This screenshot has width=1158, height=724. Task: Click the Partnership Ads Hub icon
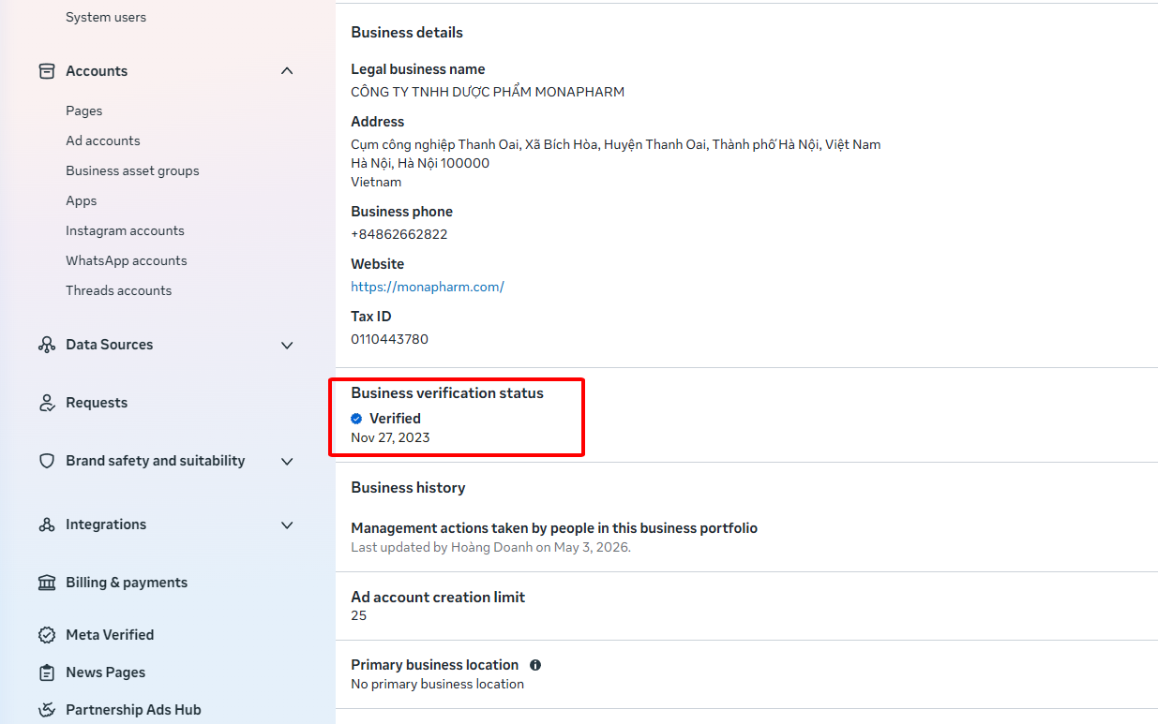coord(47,710)
